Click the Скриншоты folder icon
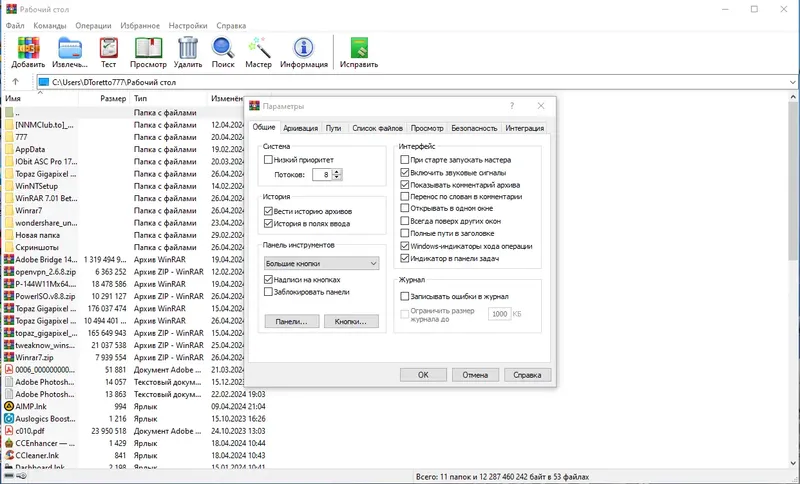Screen dimensions: 800x484 [9, 247]
